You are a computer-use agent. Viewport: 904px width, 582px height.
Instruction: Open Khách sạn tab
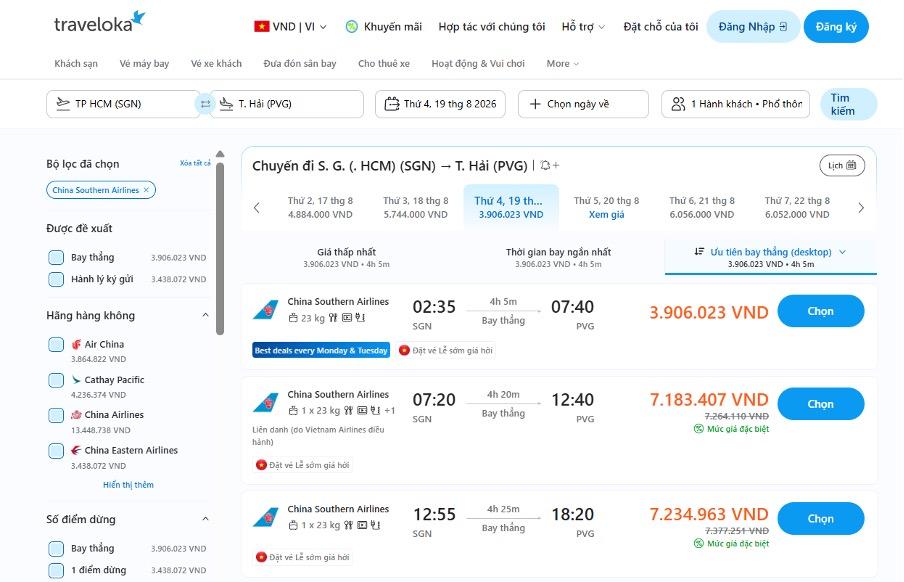[x=76, y=63]
